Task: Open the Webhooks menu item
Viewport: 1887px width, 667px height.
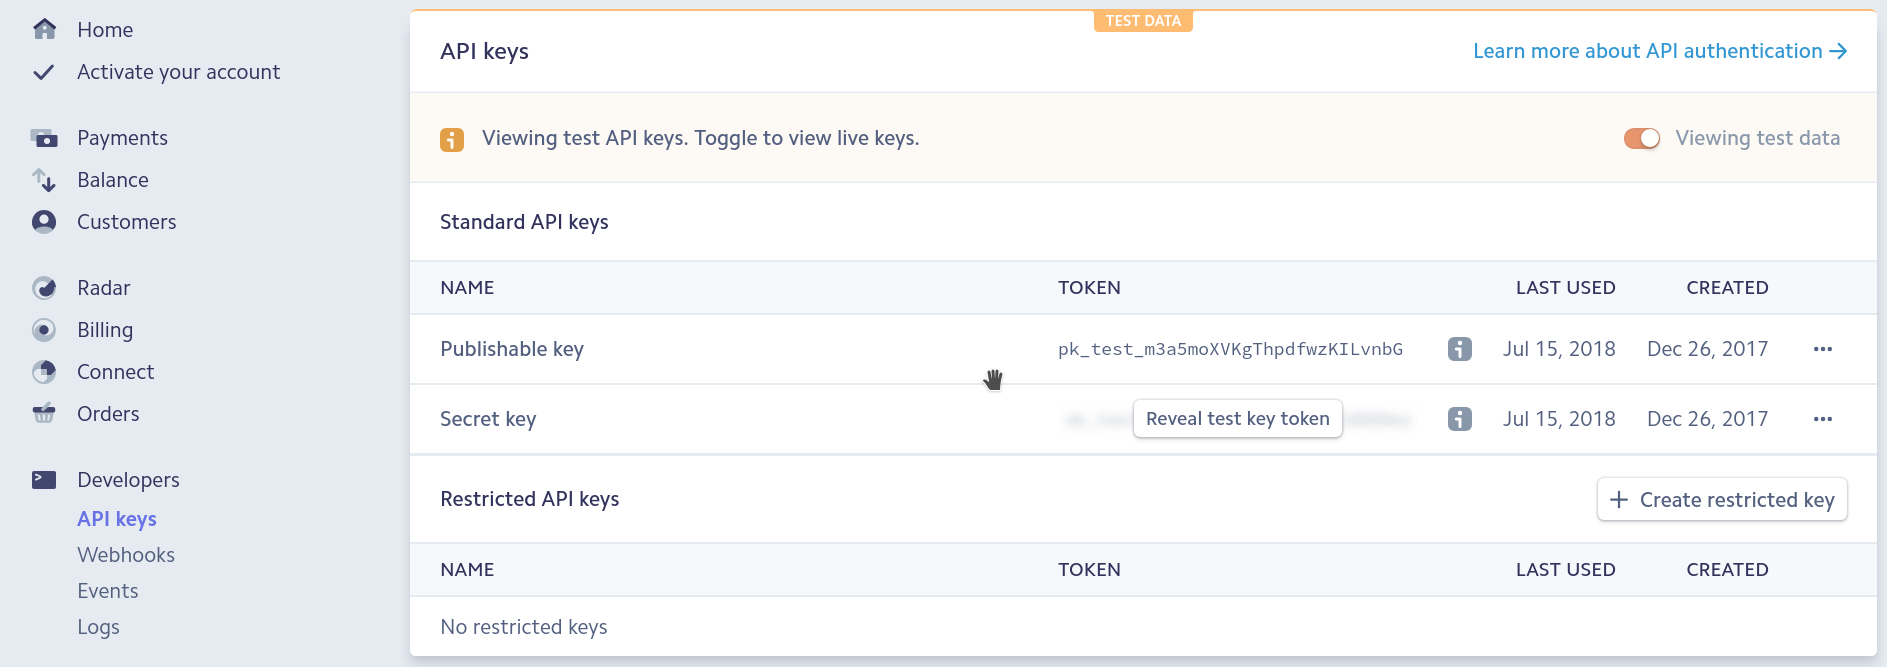Action: pyautogui.click(x=126, y=555)
